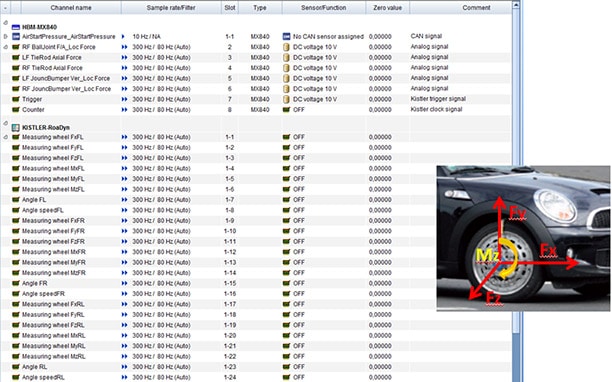
Task: Click 10 Hz / NA sample rate value
Action: pyautogui.click(x=146, y=37)
